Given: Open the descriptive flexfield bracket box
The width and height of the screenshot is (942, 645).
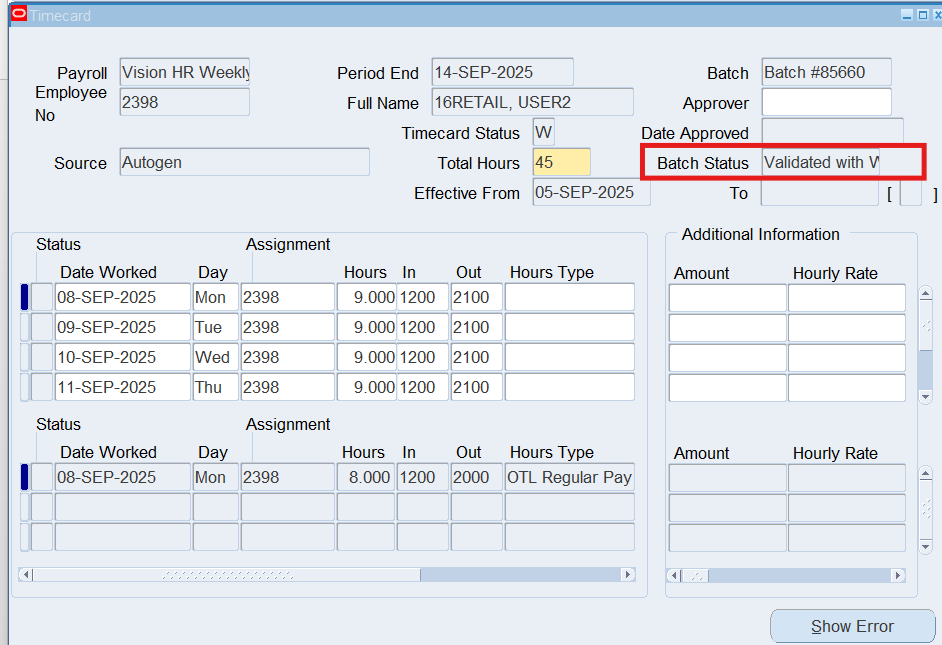Looking at the screenshot, I should click(910, 194).
